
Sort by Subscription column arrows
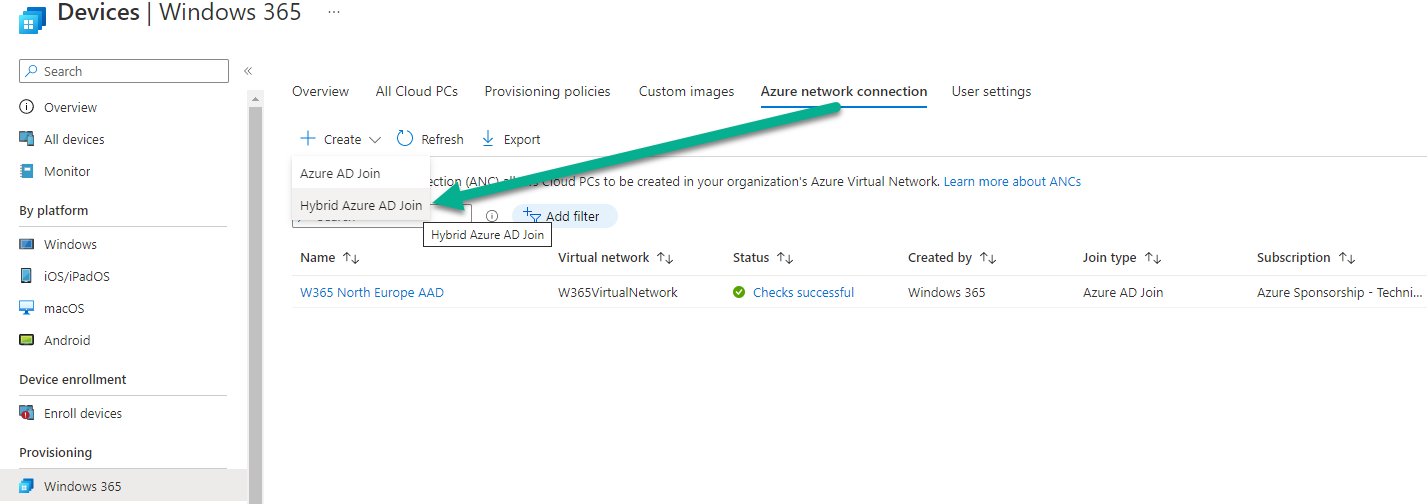(x=1347, y=258)
